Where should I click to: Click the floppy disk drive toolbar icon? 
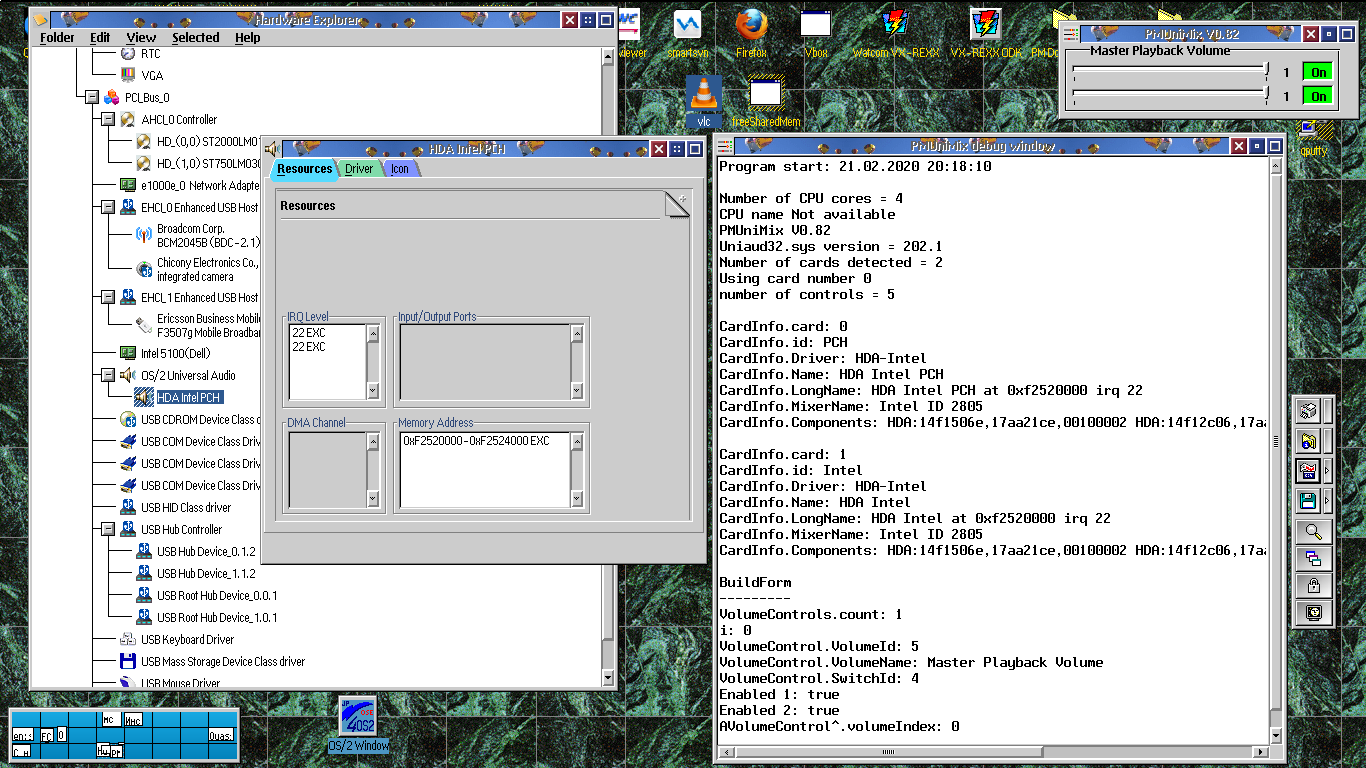coord(1308,500)
